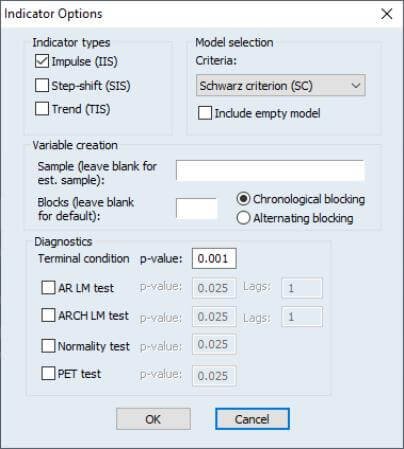The height and width of the screenshot is (449, 404).
Task: Enable the Step-shift (SIS) indicator
Action: tap(42, 85)
